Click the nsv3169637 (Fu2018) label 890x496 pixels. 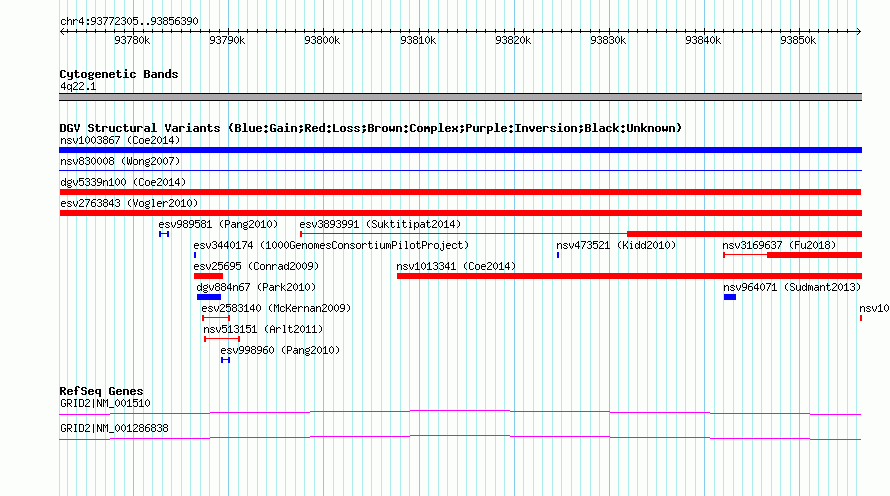(x=779, y=245)
